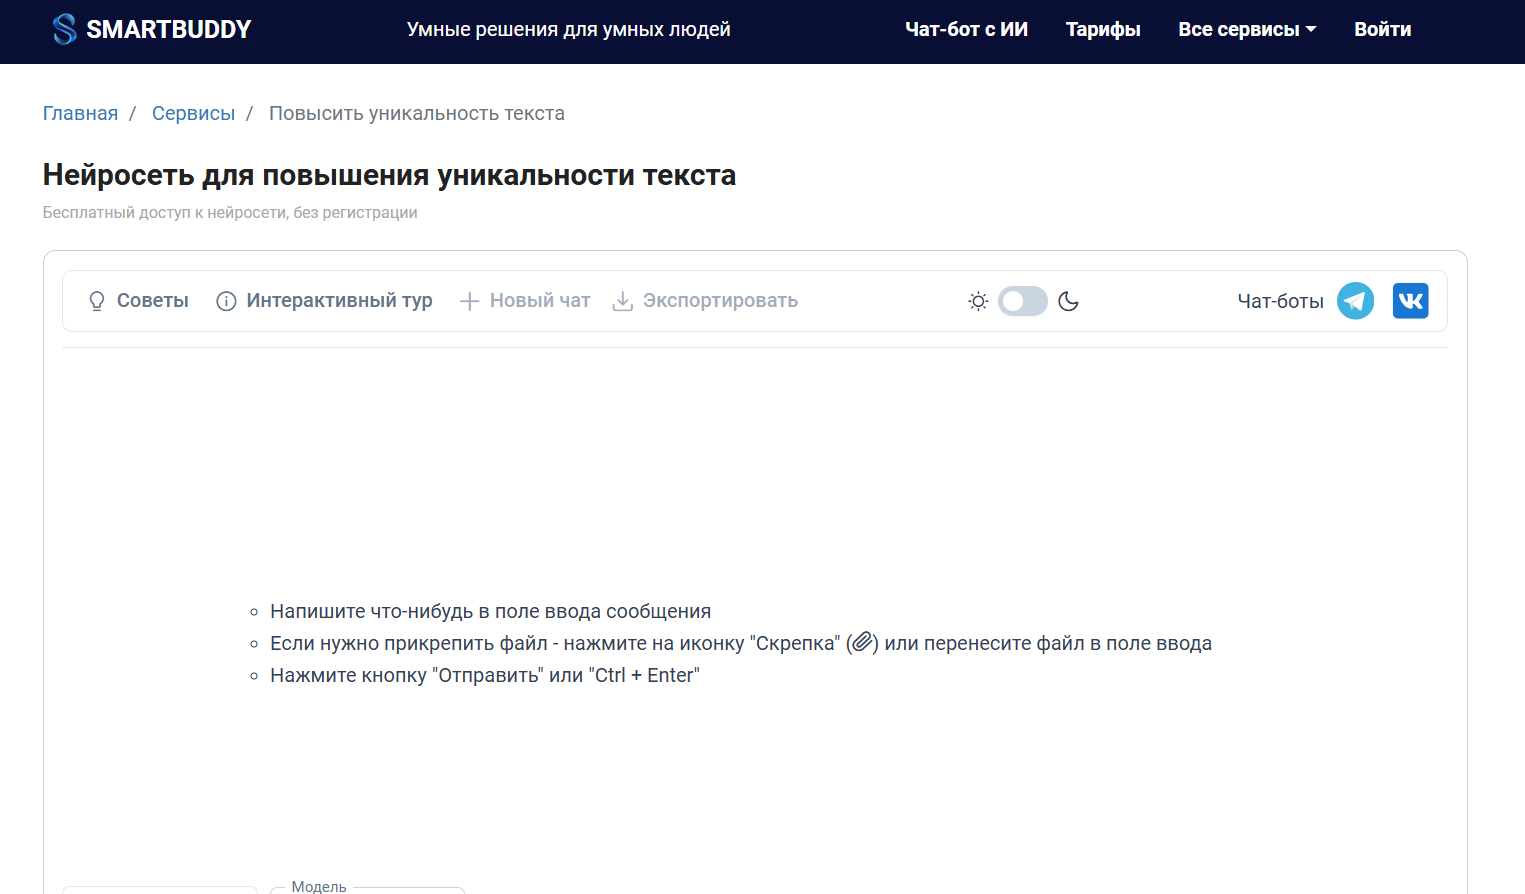
Task: Follow the Главная breadcrumb link
Action: coord(80,114)
